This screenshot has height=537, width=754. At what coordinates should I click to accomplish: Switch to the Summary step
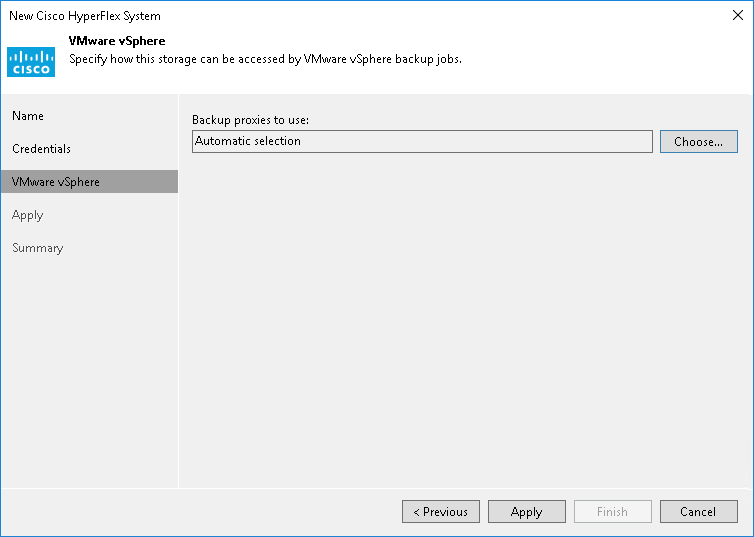click(38, 248)
